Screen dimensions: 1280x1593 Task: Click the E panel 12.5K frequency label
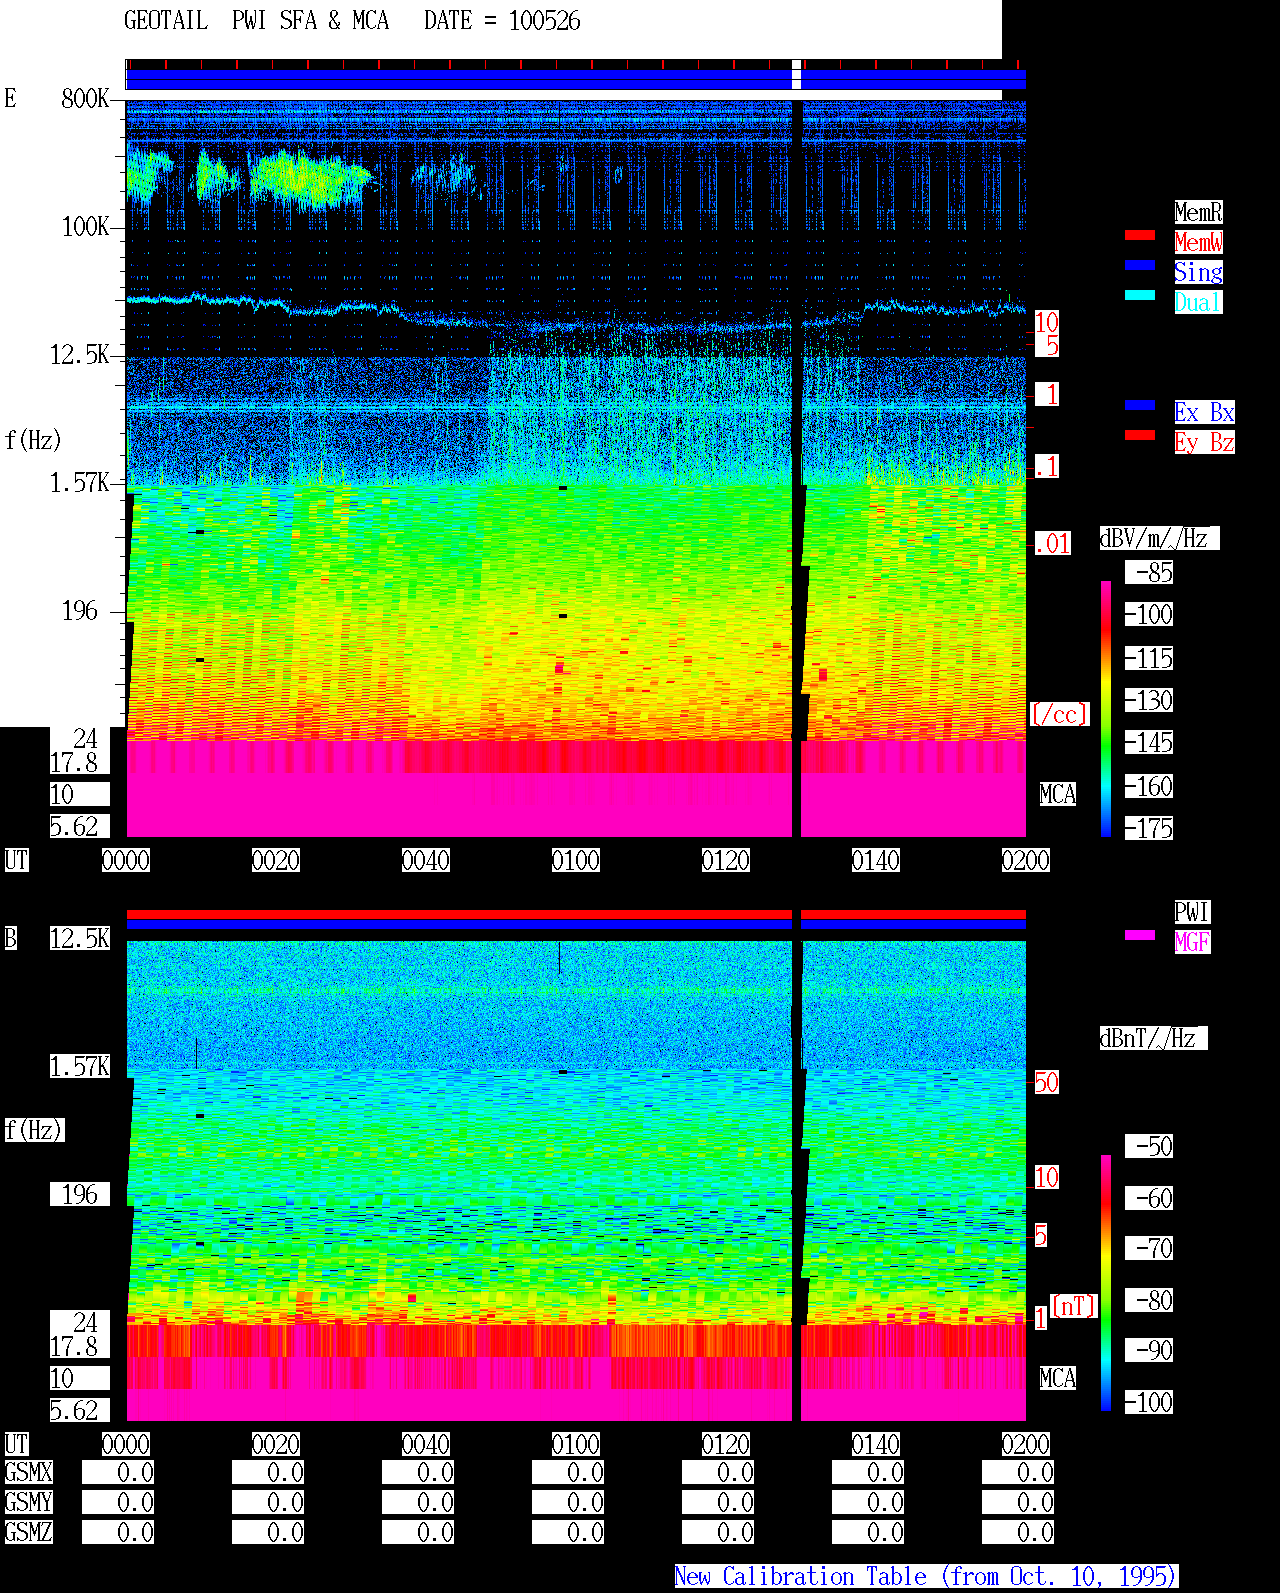[x=79, y=355]
